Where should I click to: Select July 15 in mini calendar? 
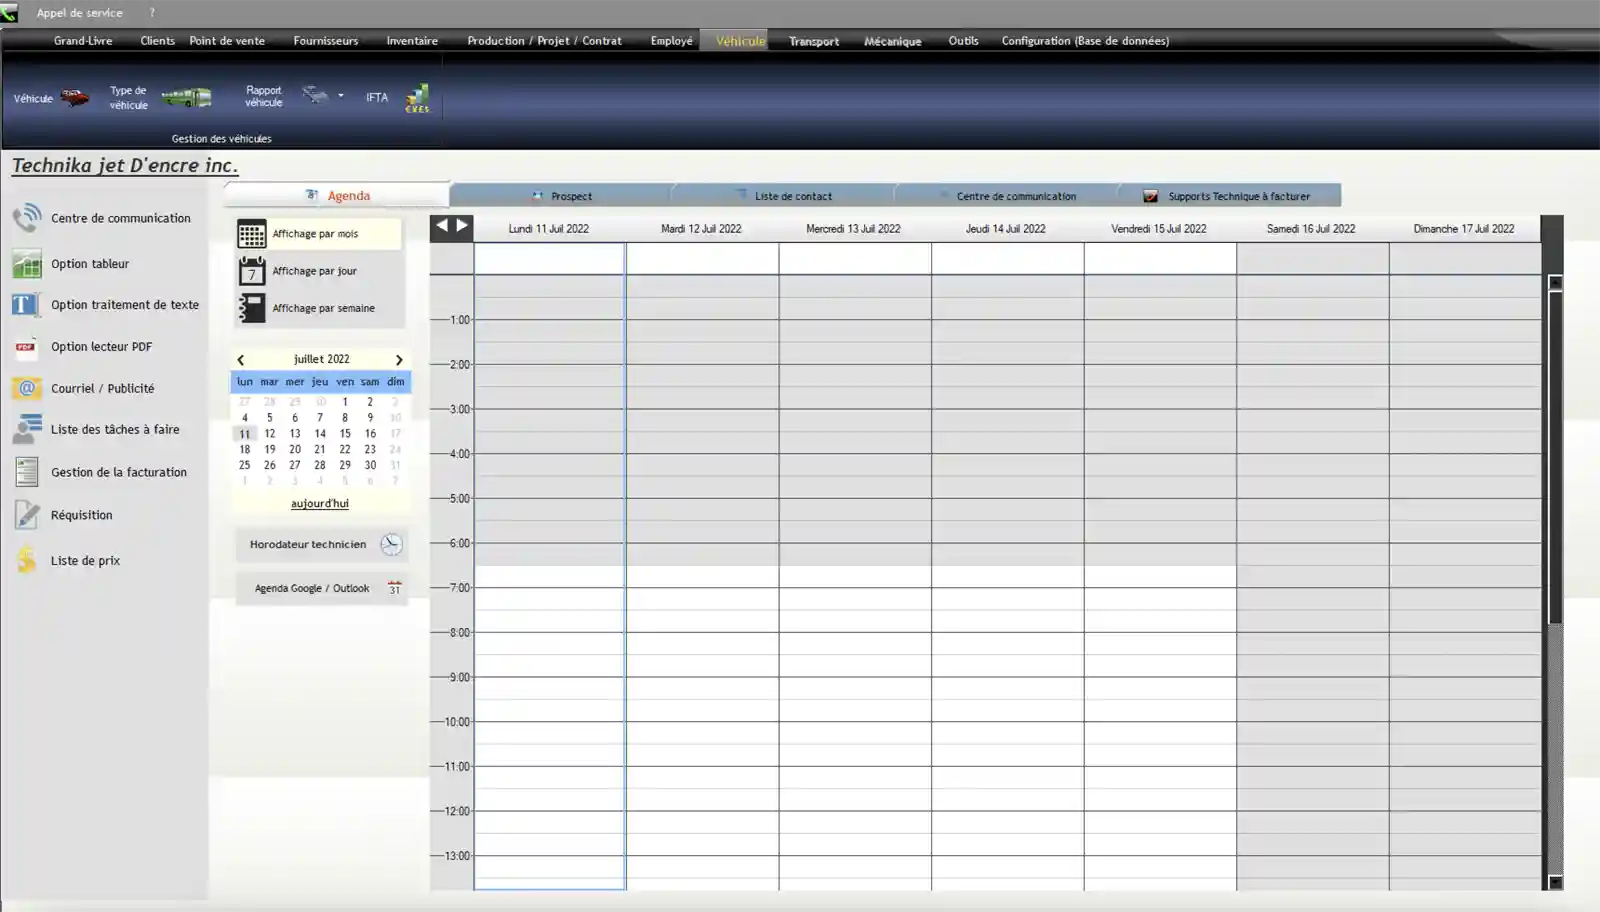tap(345, 434)
